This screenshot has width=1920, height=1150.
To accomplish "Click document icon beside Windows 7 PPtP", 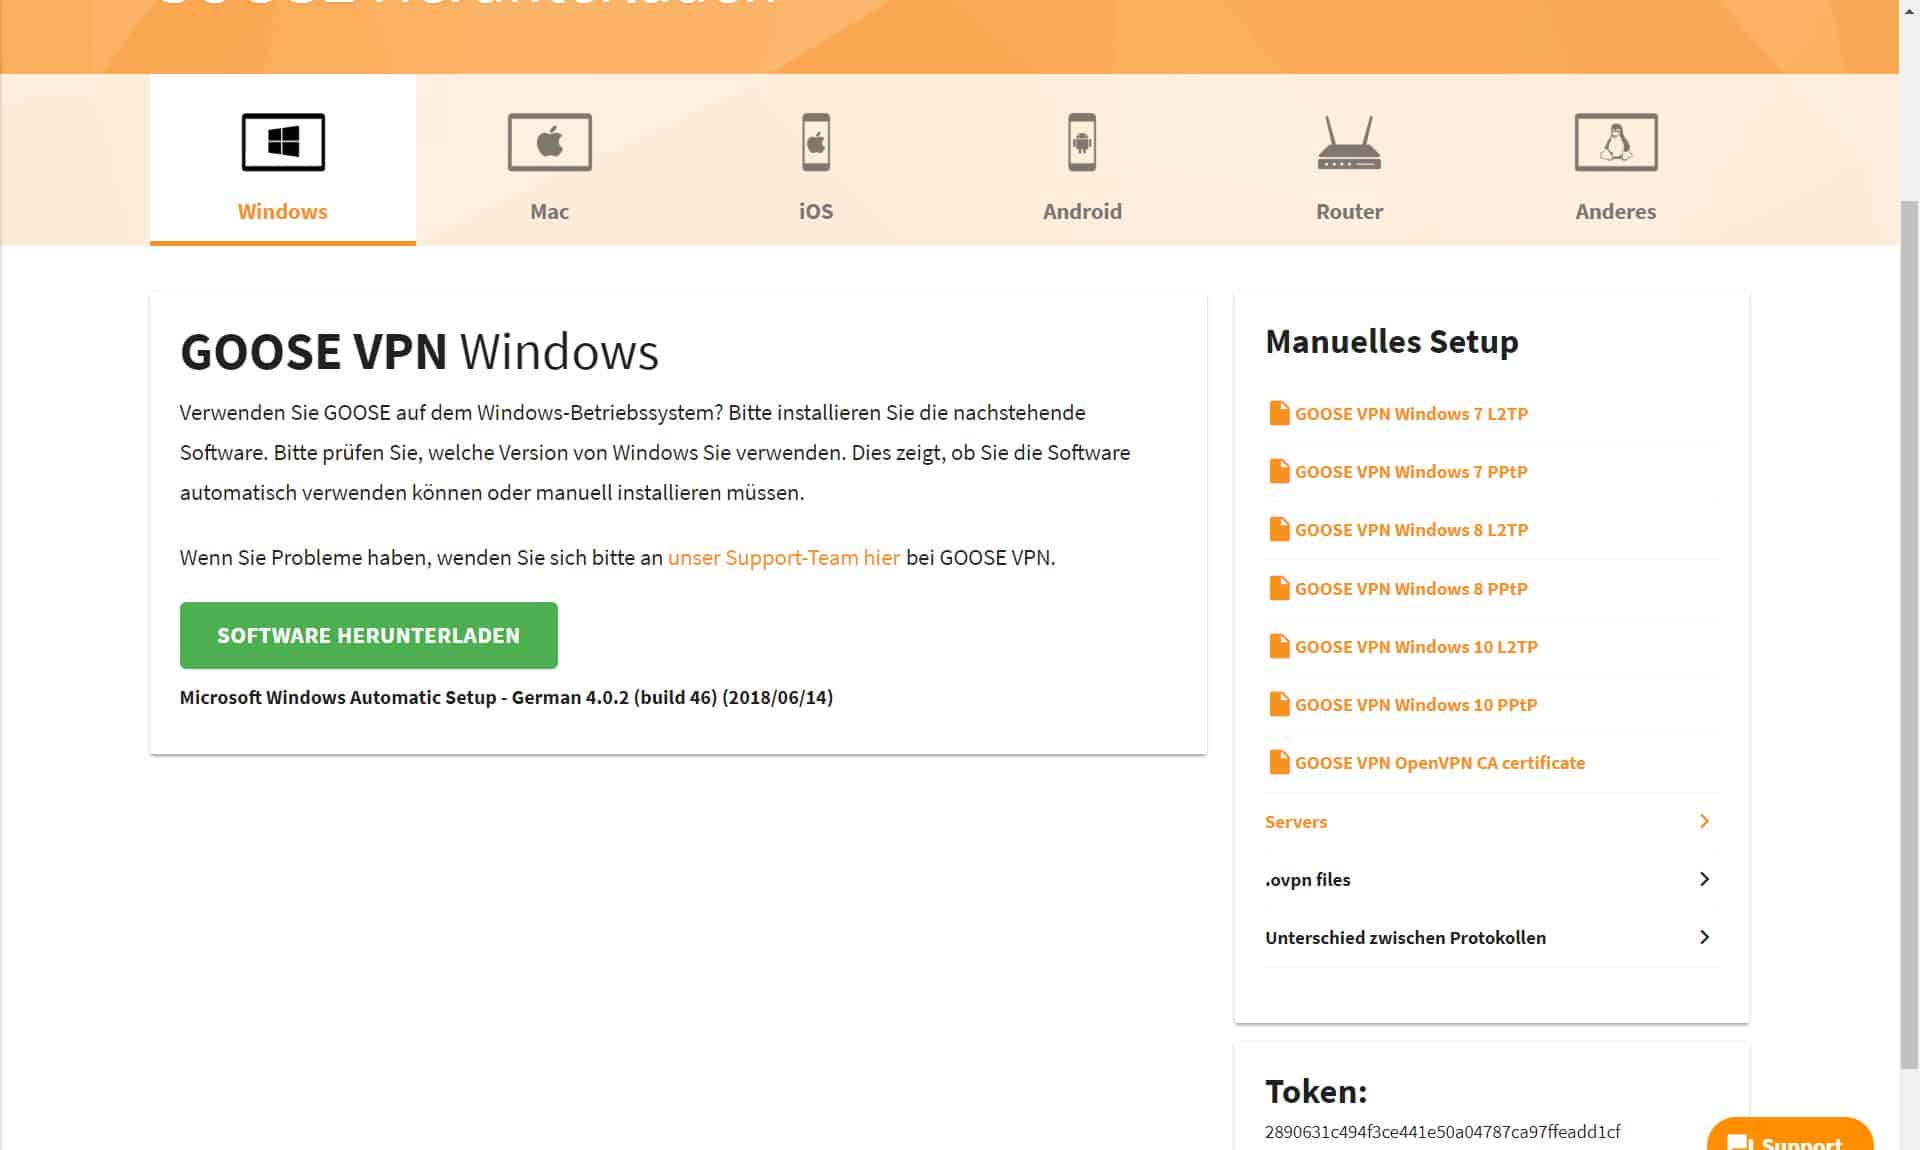I will pyautogui.click(x=1278, y=471).
